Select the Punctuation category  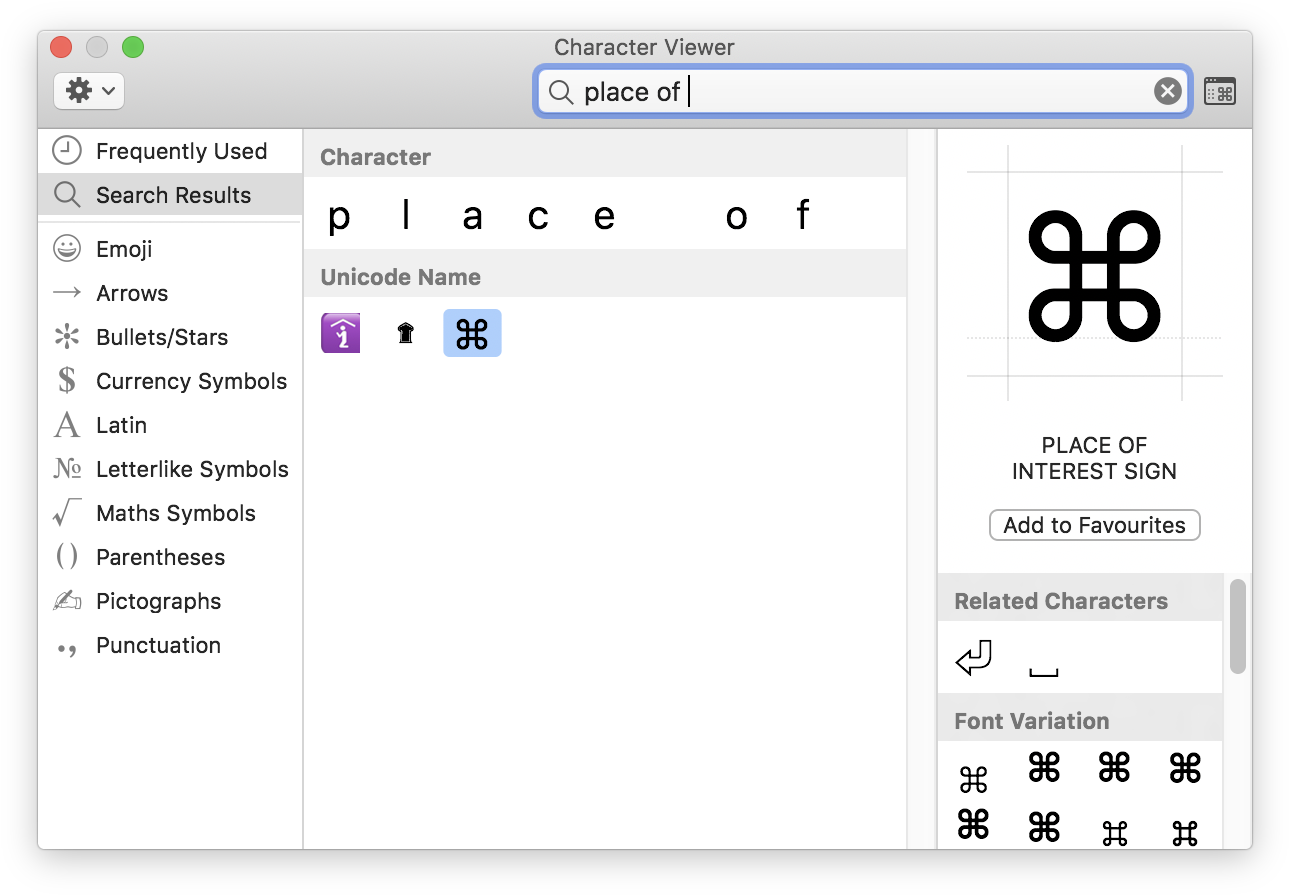pos(157,644)
